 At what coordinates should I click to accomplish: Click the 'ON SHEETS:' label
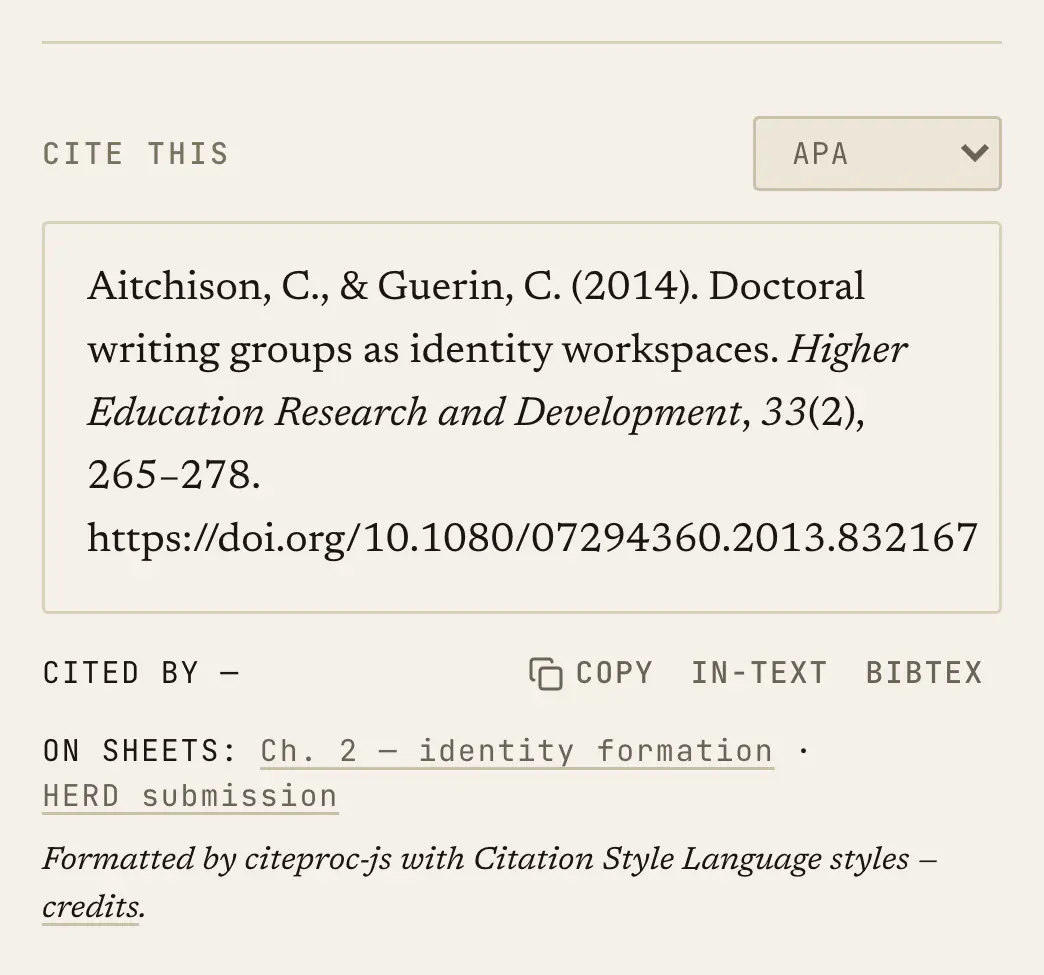pyautogui.click(x=140, y=751)
